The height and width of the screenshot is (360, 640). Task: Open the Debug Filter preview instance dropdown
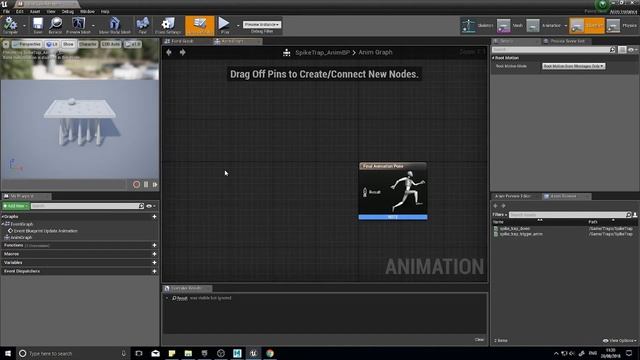coord(262,24)
